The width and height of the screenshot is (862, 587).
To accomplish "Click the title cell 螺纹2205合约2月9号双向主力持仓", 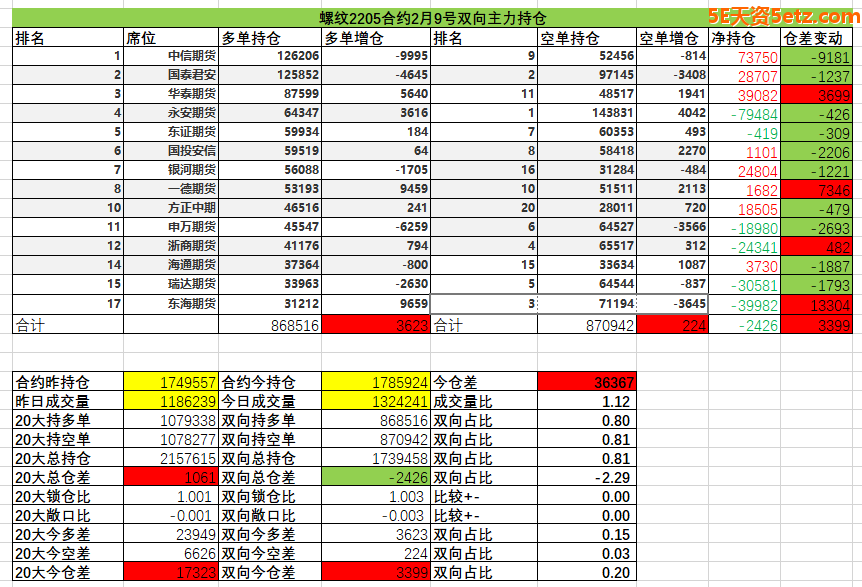I will click(x=430, y=19).
